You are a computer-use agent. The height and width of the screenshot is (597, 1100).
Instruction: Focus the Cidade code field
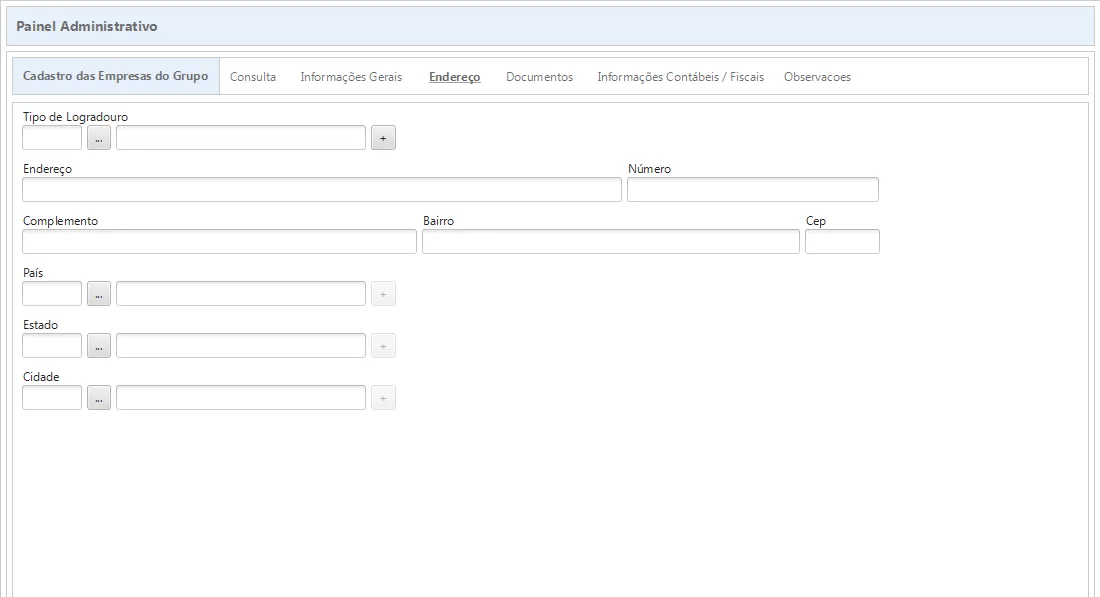point(52,398)
